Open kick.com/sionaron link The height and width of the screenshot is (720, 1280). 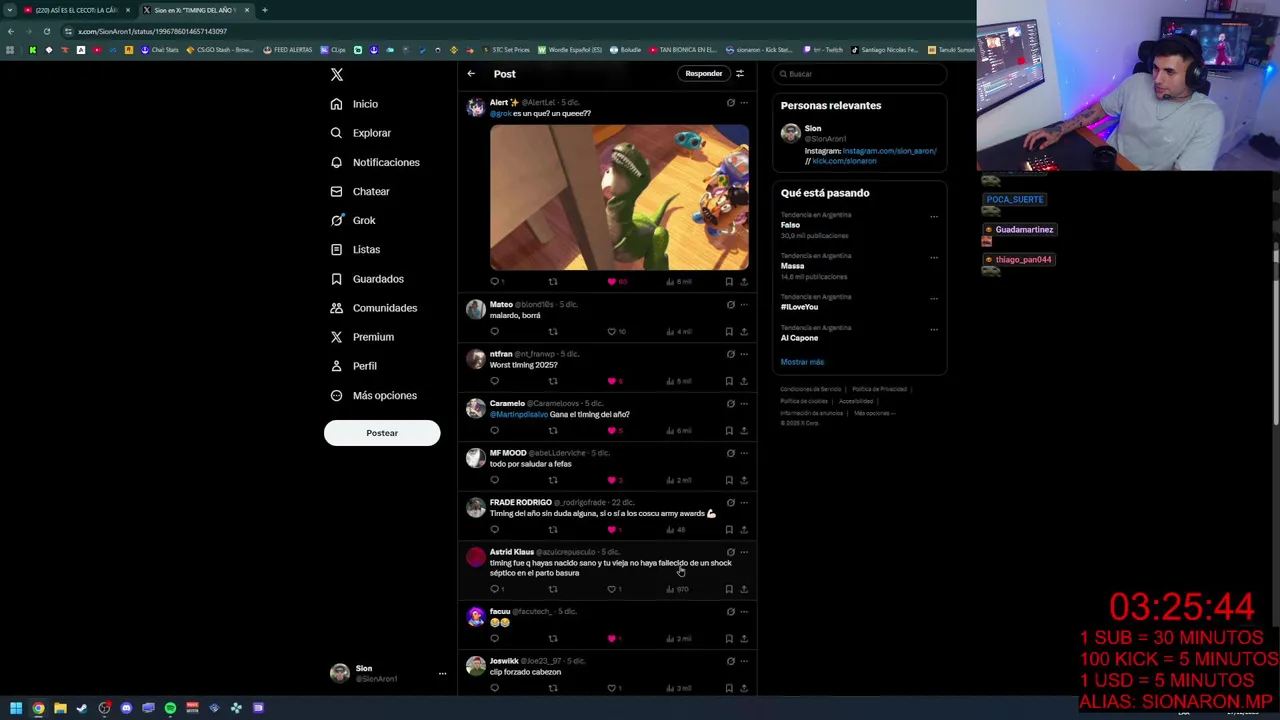(844, 161)
